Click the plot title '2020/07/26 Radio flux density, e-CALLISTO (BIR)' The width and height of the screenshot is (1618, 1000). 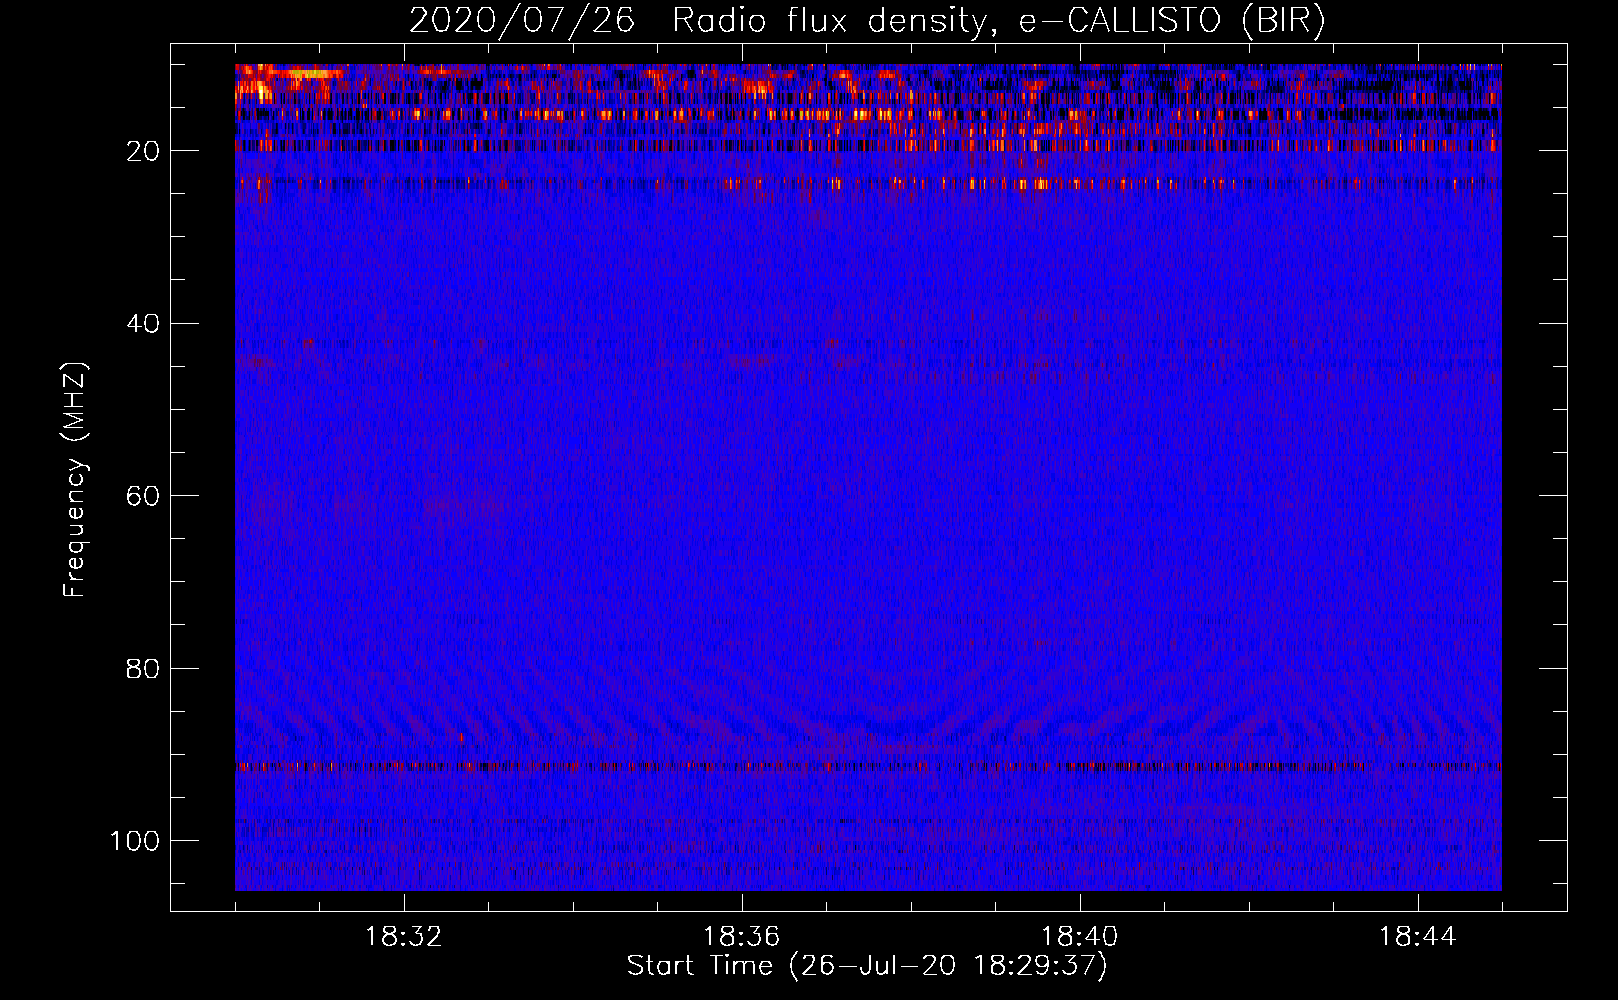pos(867,20)
